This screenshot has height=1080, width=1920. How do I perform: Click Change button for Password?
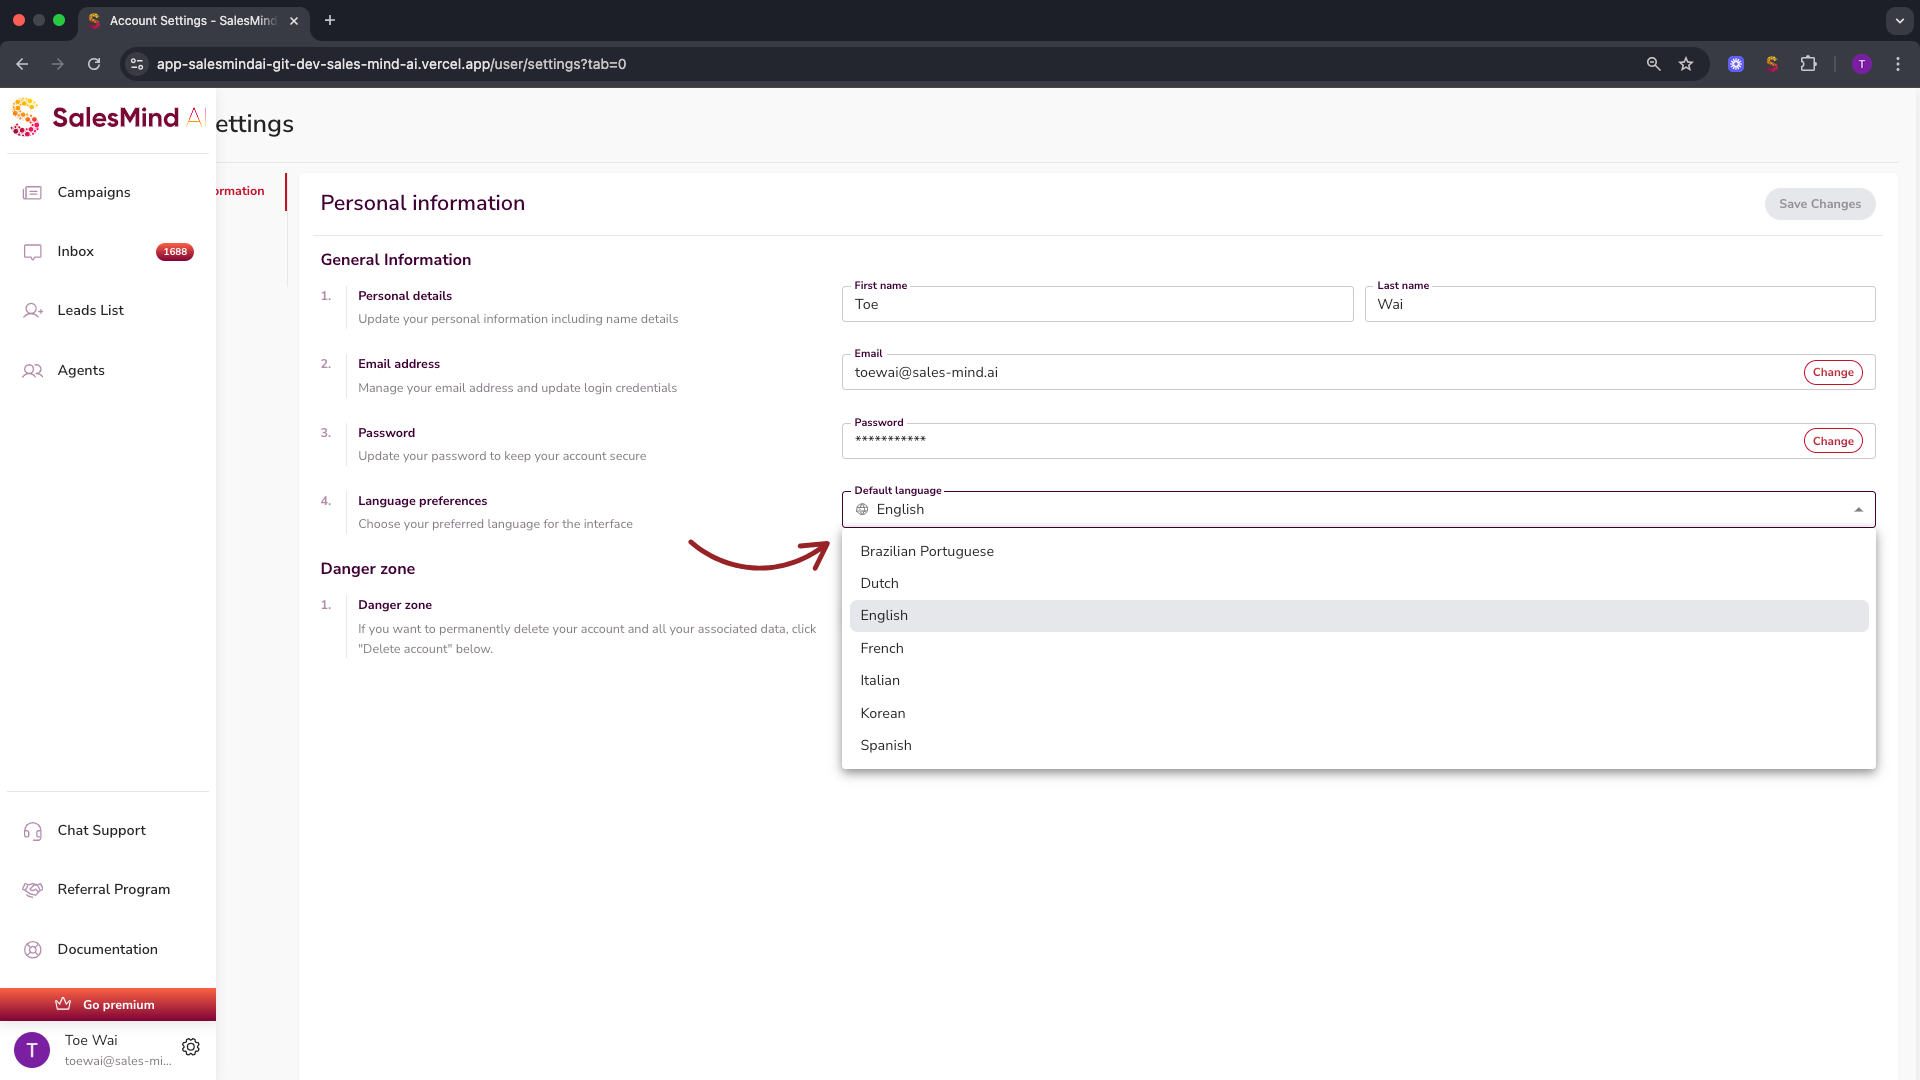pos(1832,441)
